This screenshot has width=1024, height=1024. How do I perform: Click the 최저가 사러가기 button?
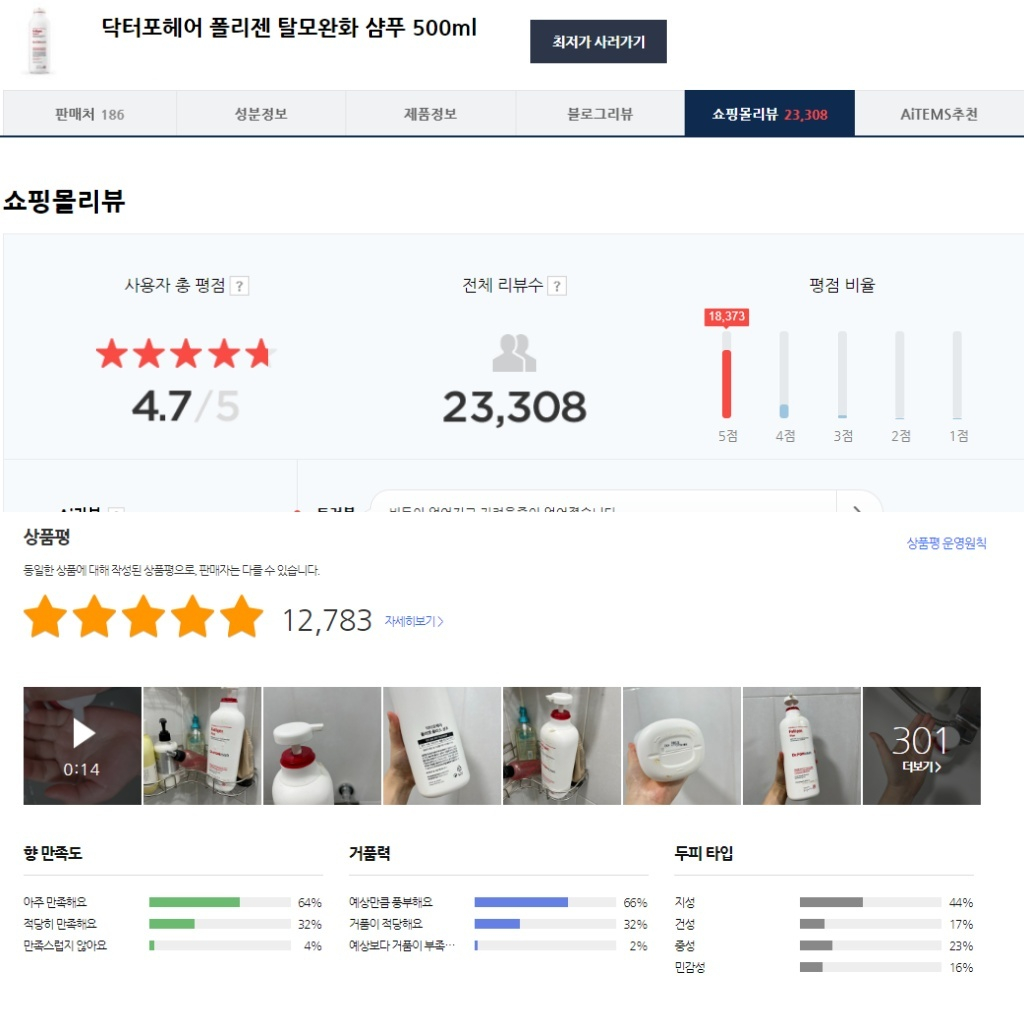[598, 42]
